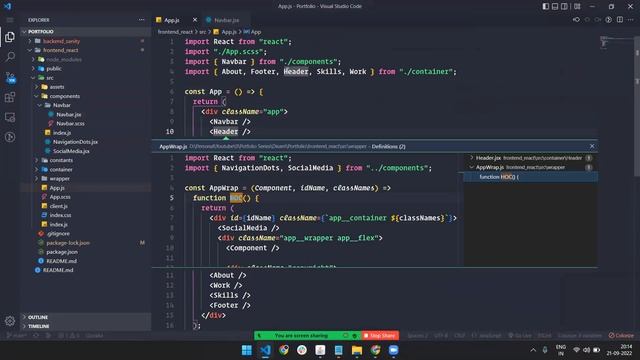Screen dimensions: 640x360
Task: Toggle secondary side bar layout button
Action: coord(564,6)
